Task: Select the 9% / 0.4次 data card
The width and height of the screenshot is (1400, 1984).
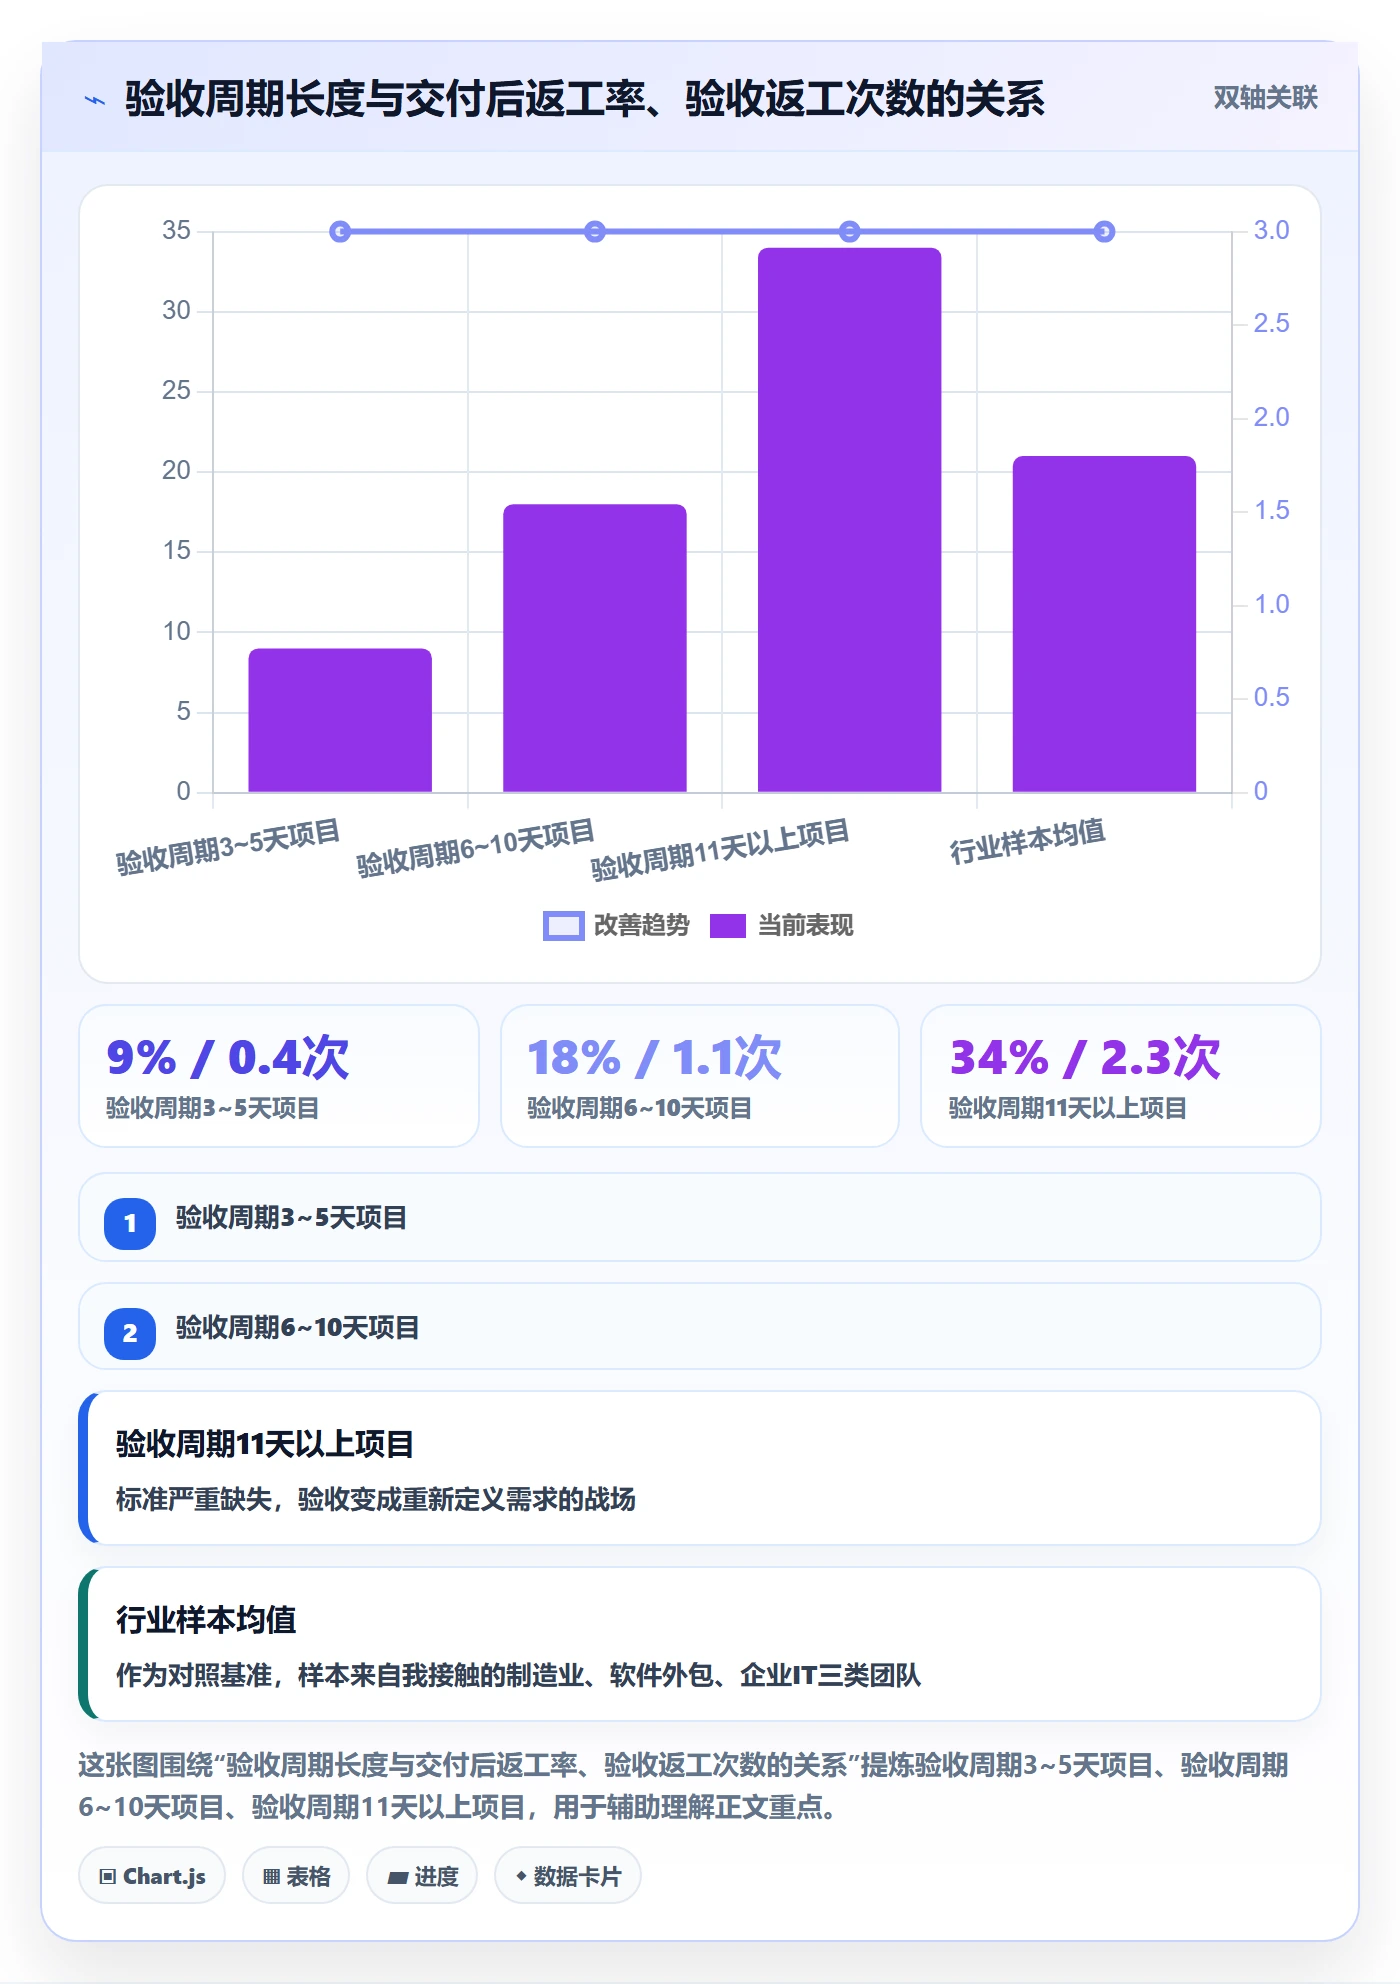Action: coord(279,1076)
